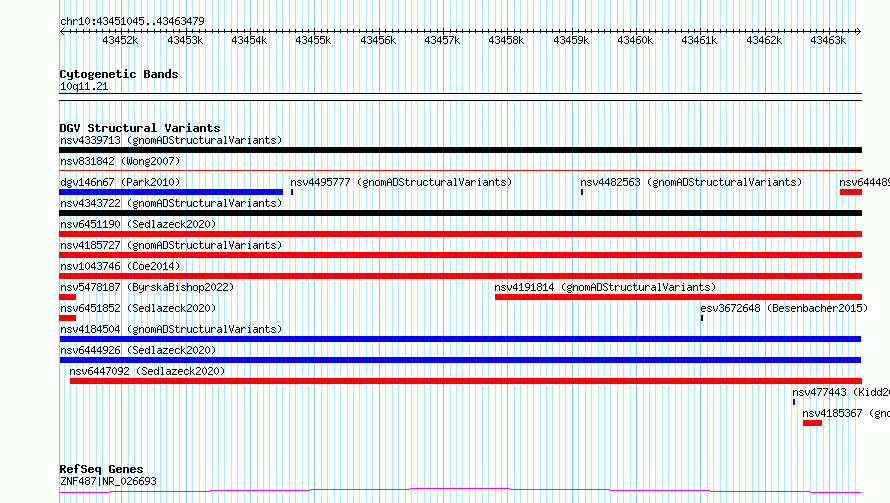Click the short red nsv4185367 bar
890x503 pixels.
click(812, 423)
